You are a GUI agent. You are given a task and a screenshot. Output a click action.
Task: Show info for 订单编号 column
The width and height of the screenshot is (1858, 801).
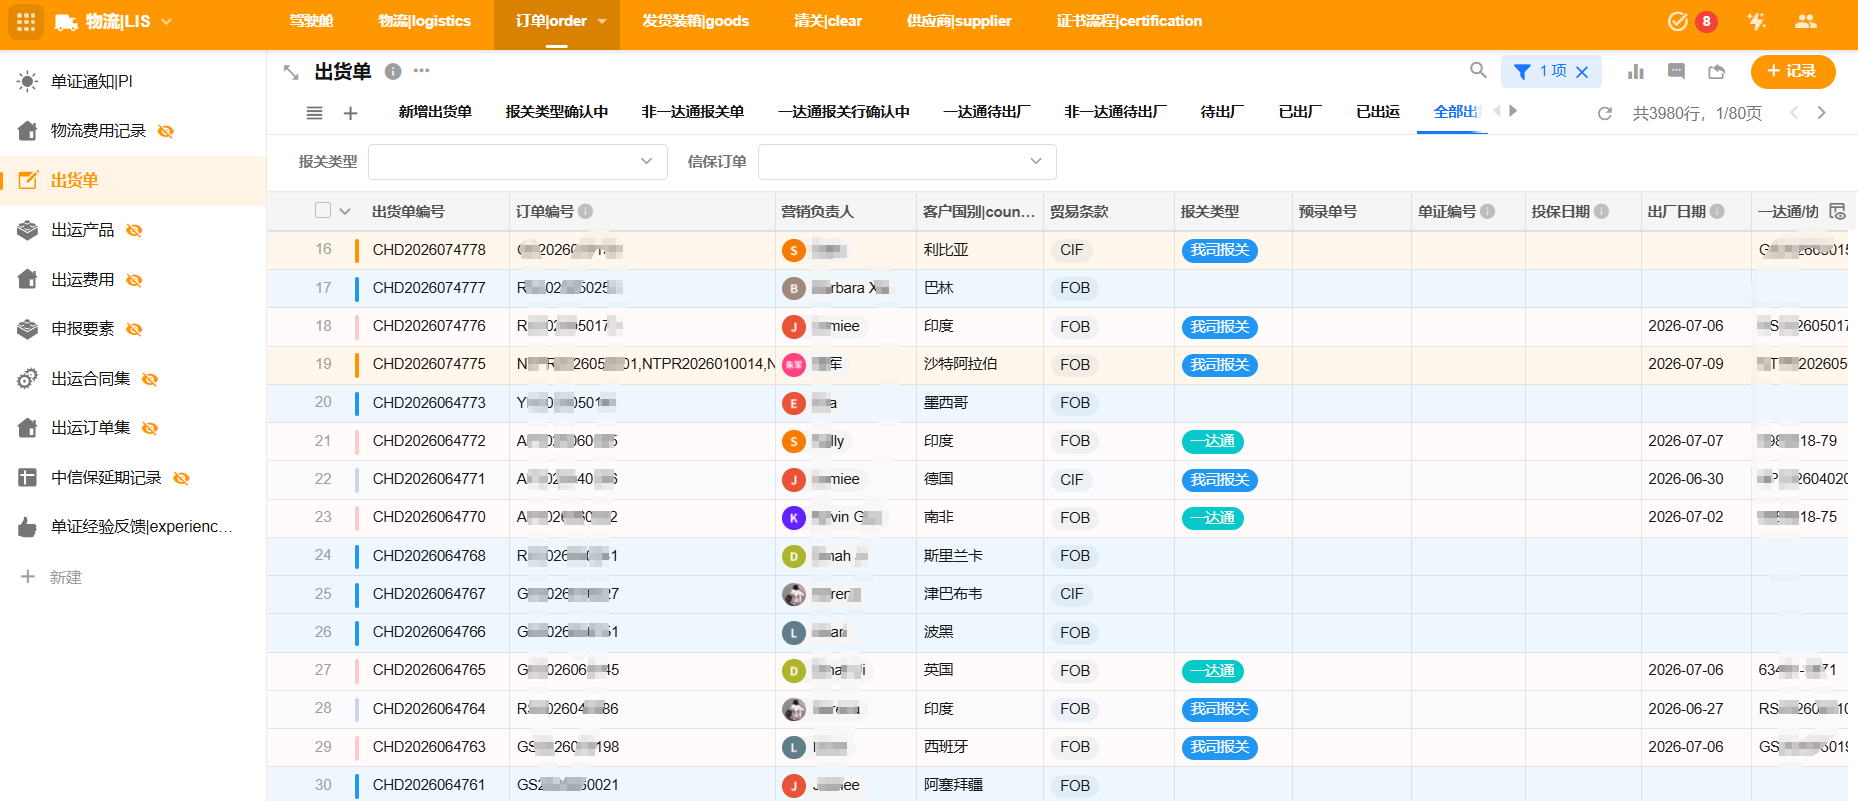tap(586, 211)
